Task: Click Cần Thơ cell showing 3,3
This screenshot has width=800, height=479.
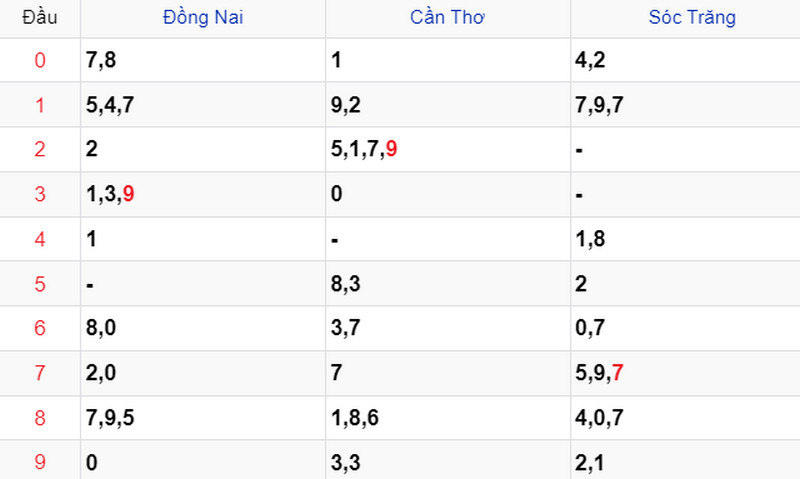Action: pyautogui.click(x=447, y=462)
